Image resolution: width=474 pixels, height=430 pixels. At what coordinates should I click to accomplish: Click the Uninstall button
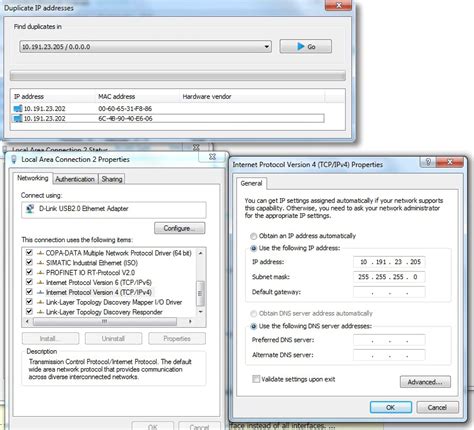[113, 339]
